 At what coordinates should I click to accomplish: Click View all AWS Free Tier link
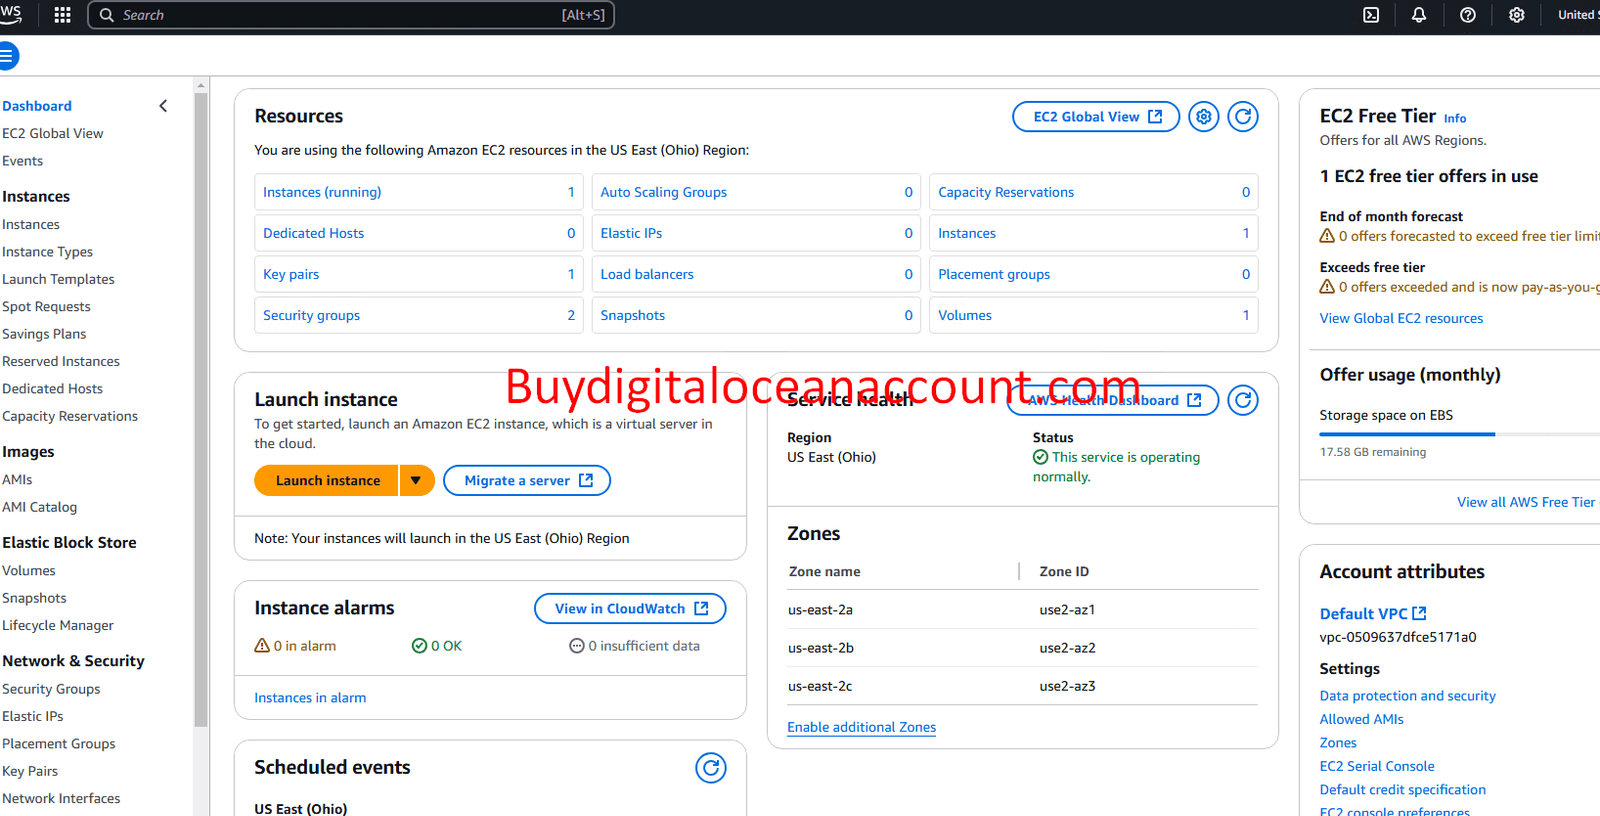pos(1526,502)
